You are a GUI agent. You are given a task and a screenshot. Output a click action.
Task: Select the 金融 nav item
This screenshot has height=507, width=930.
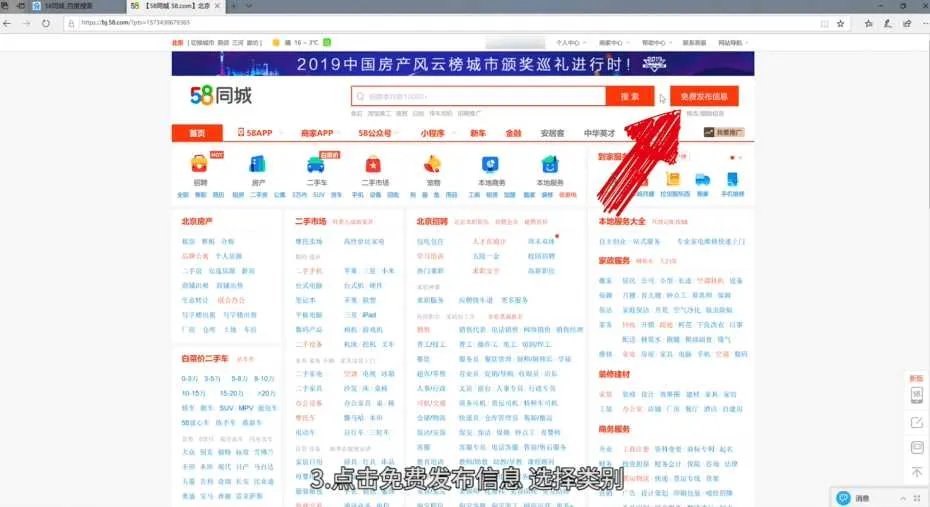point(513,133)
